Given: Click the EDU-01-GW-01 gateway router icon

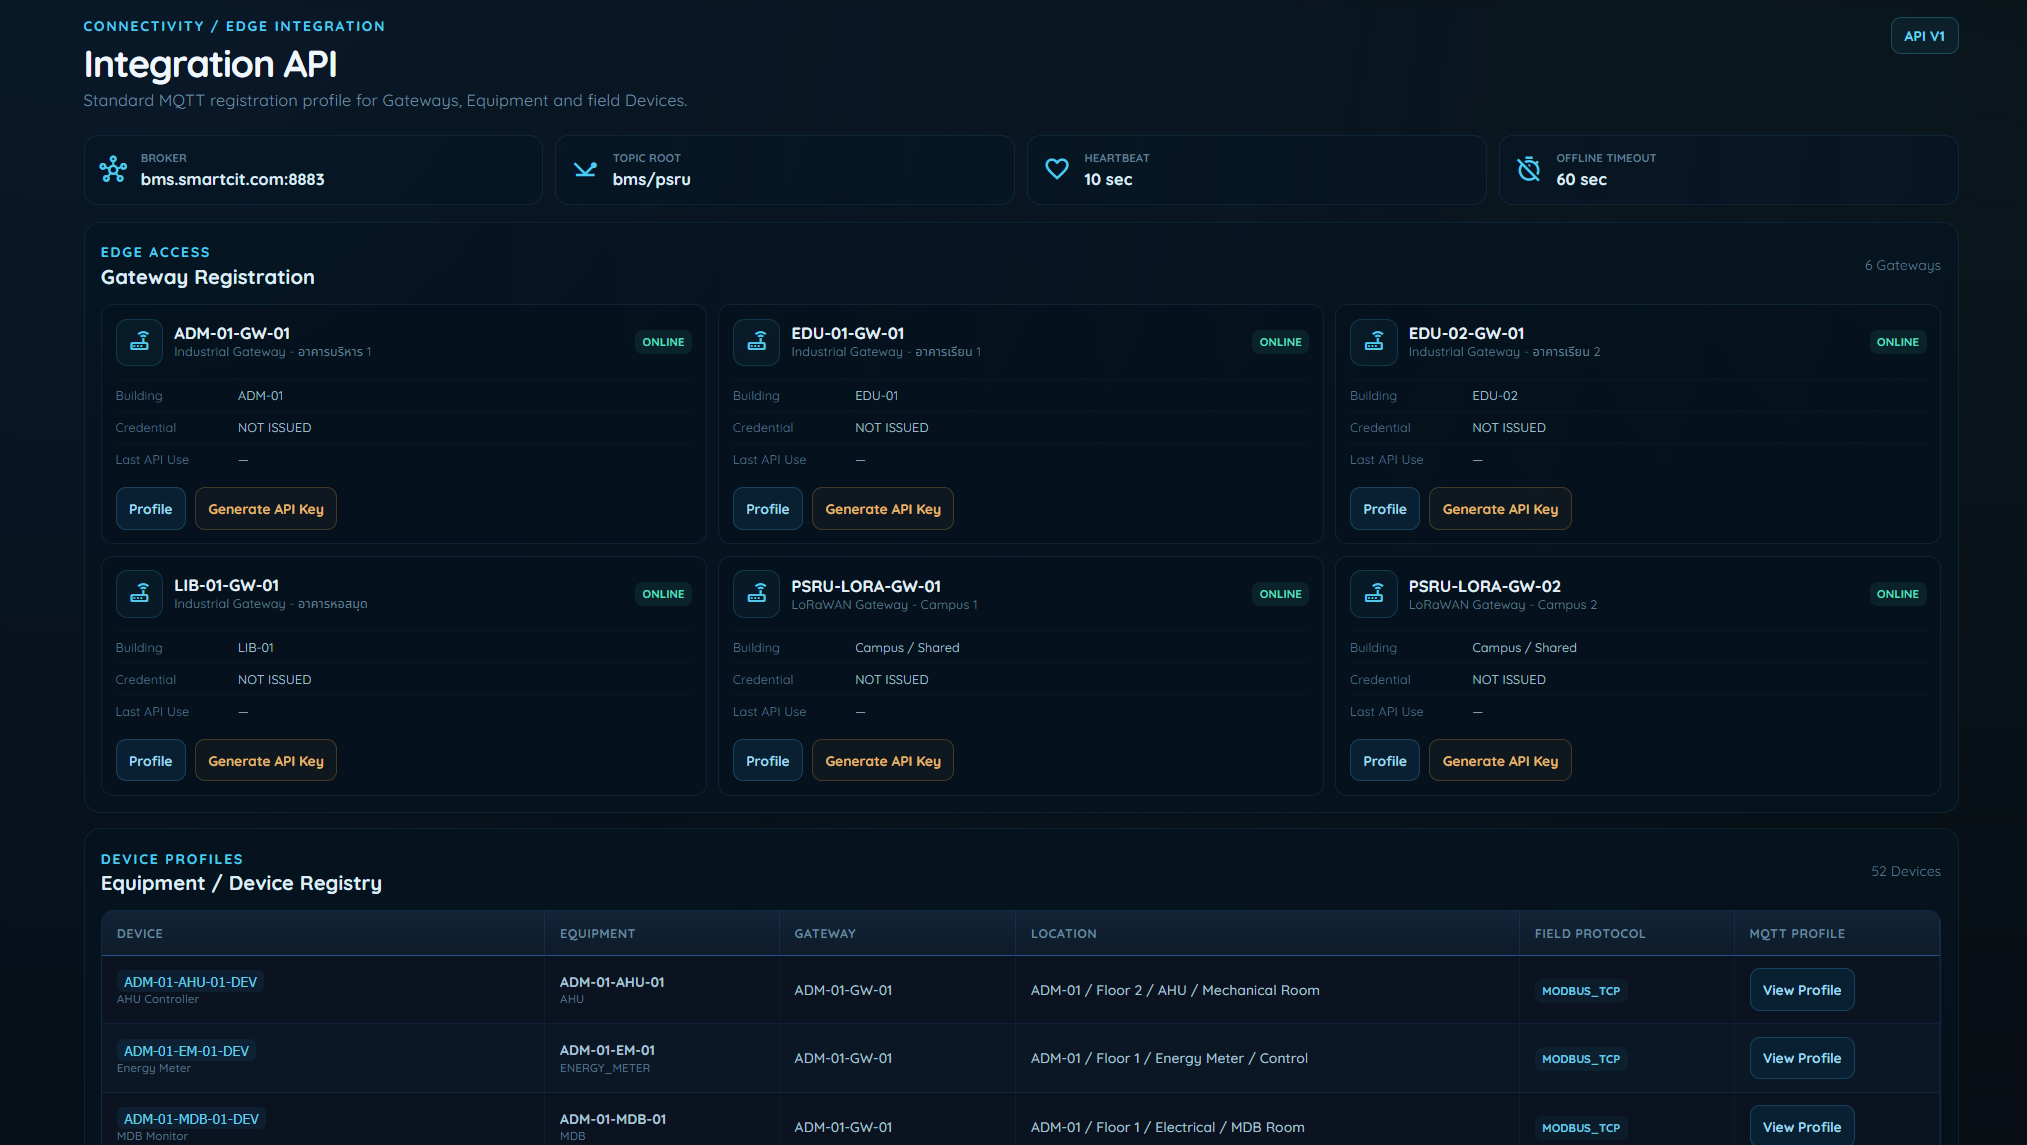Looking at the screenshot, I should [x=757, y=342].
